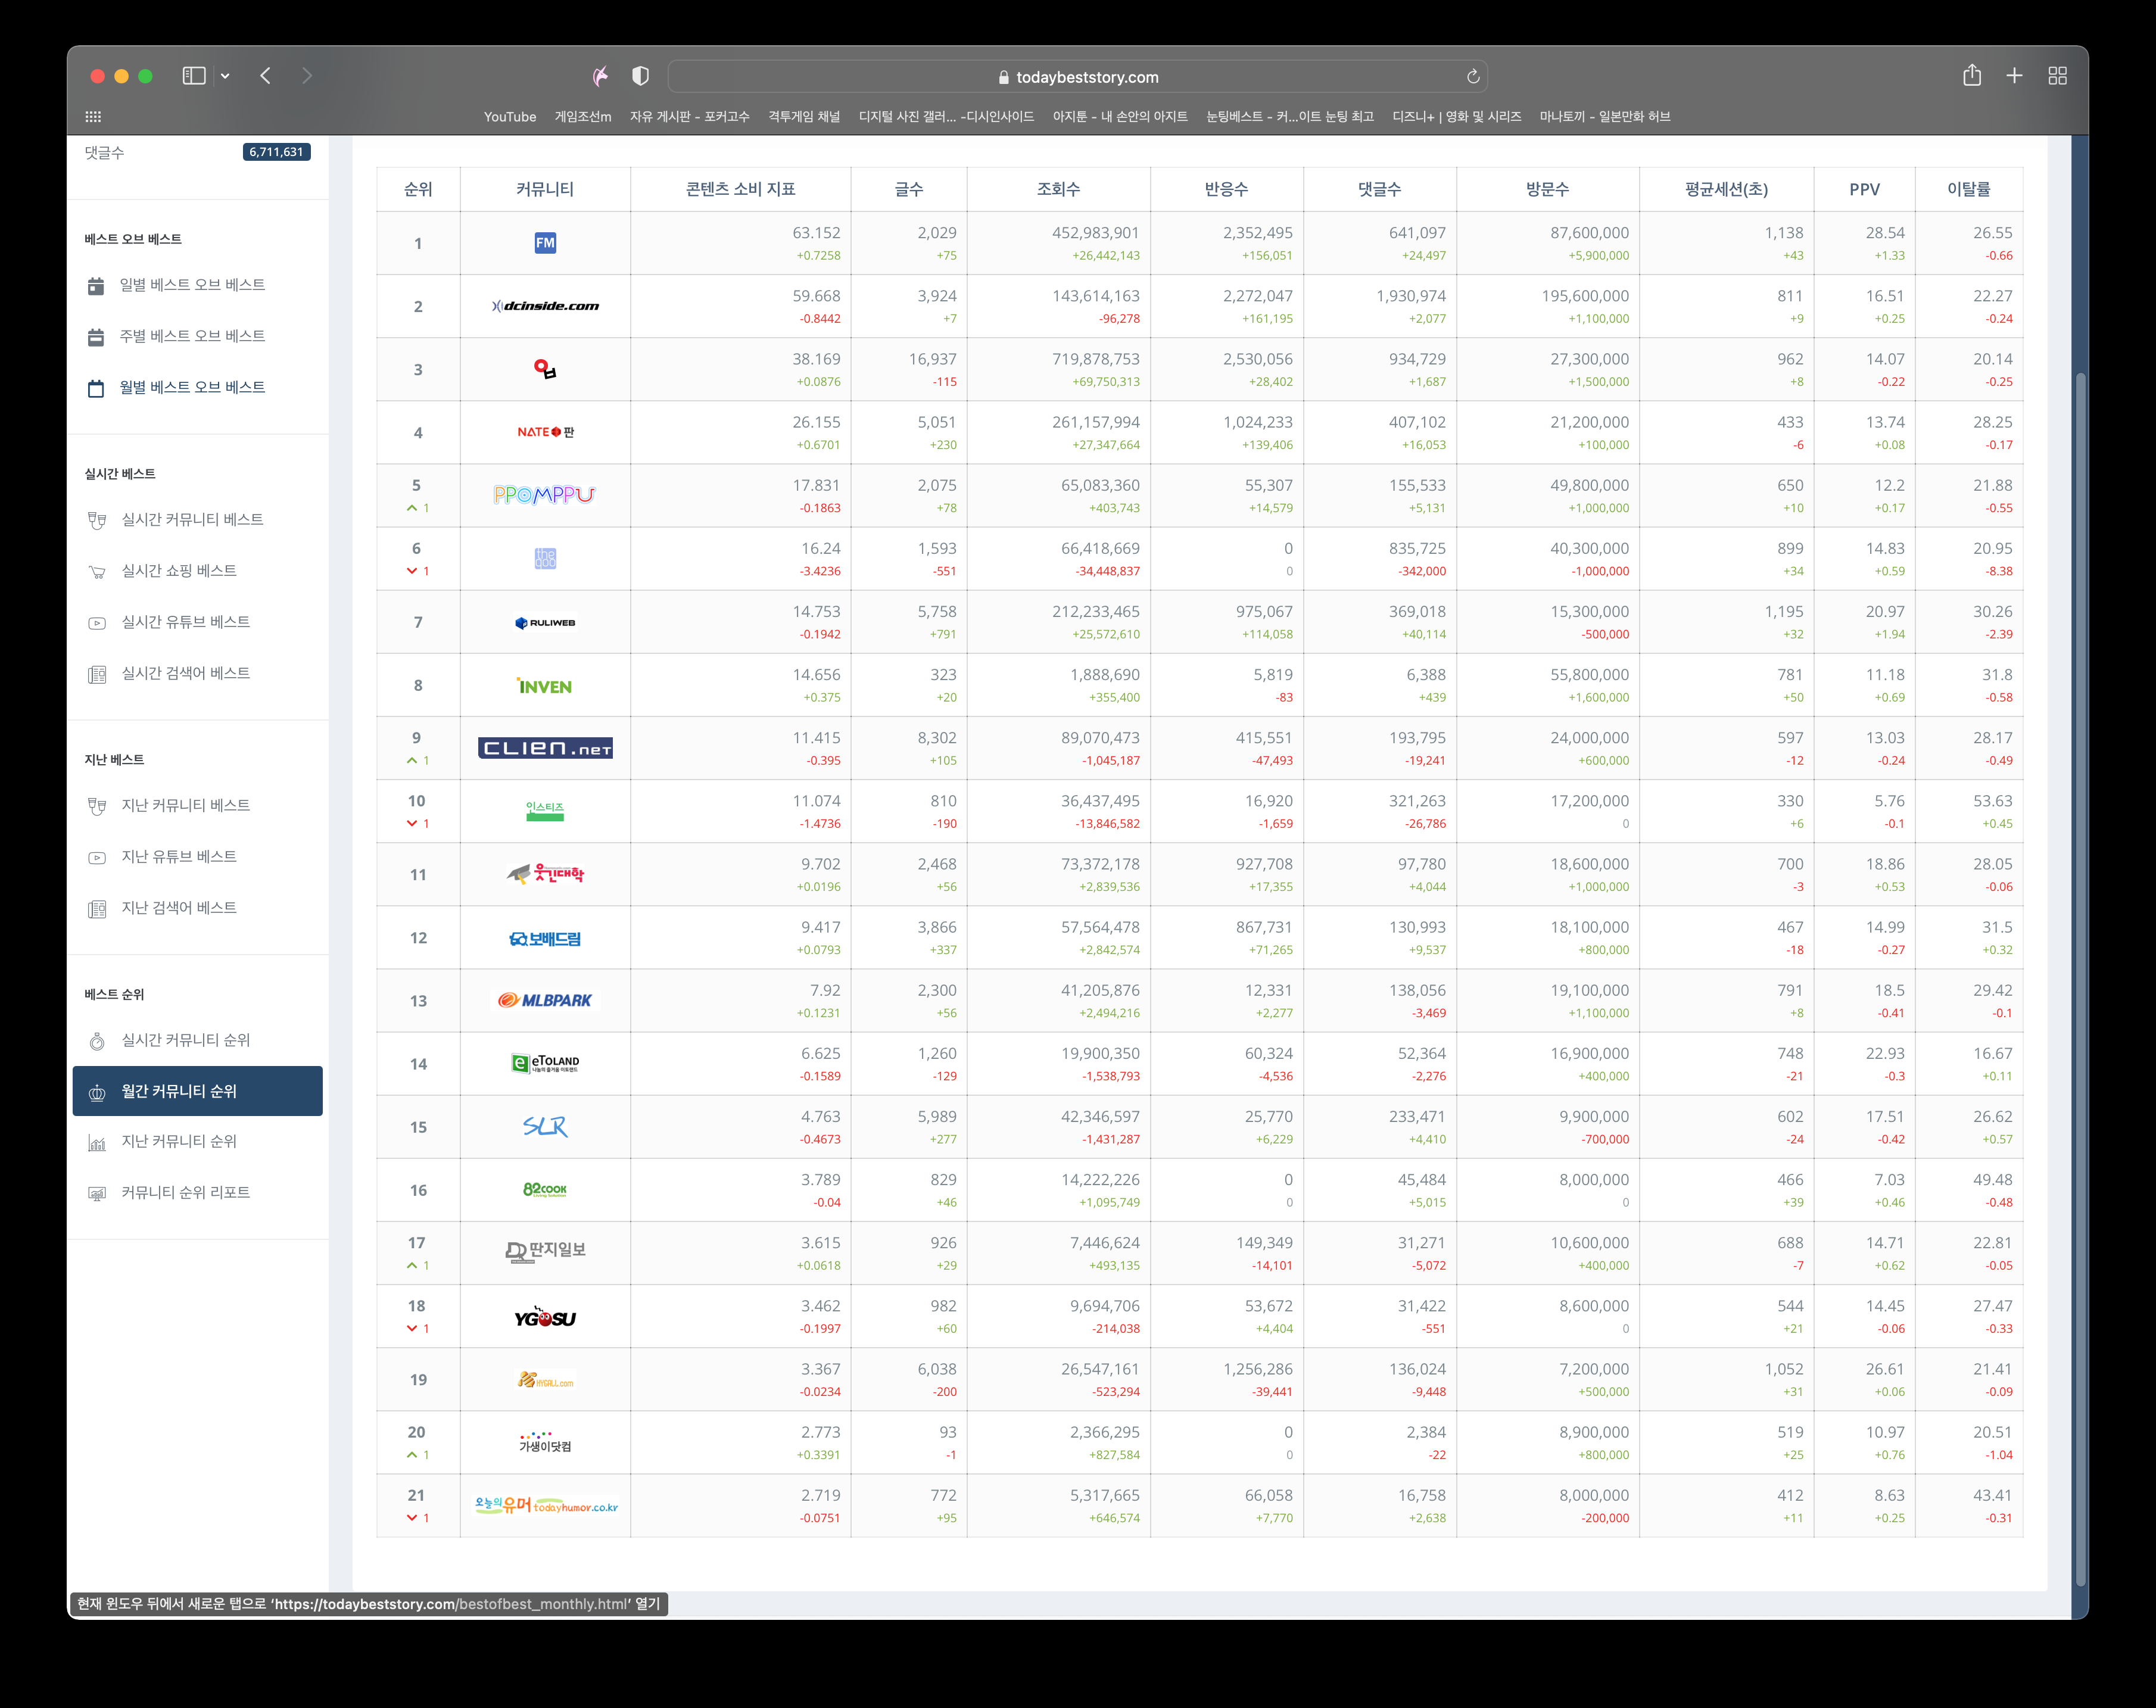Image resolution: width=2156 pixels, height=1708 pixels.
Task: Click the dcinside.com community logo
Action: click(x=545, y=306)
